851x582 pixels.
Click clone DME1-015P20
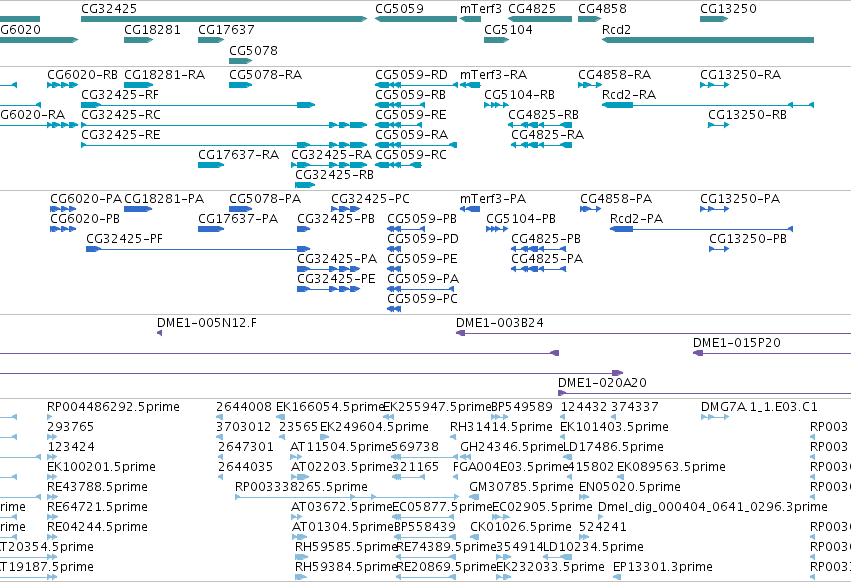coord(736,343)
